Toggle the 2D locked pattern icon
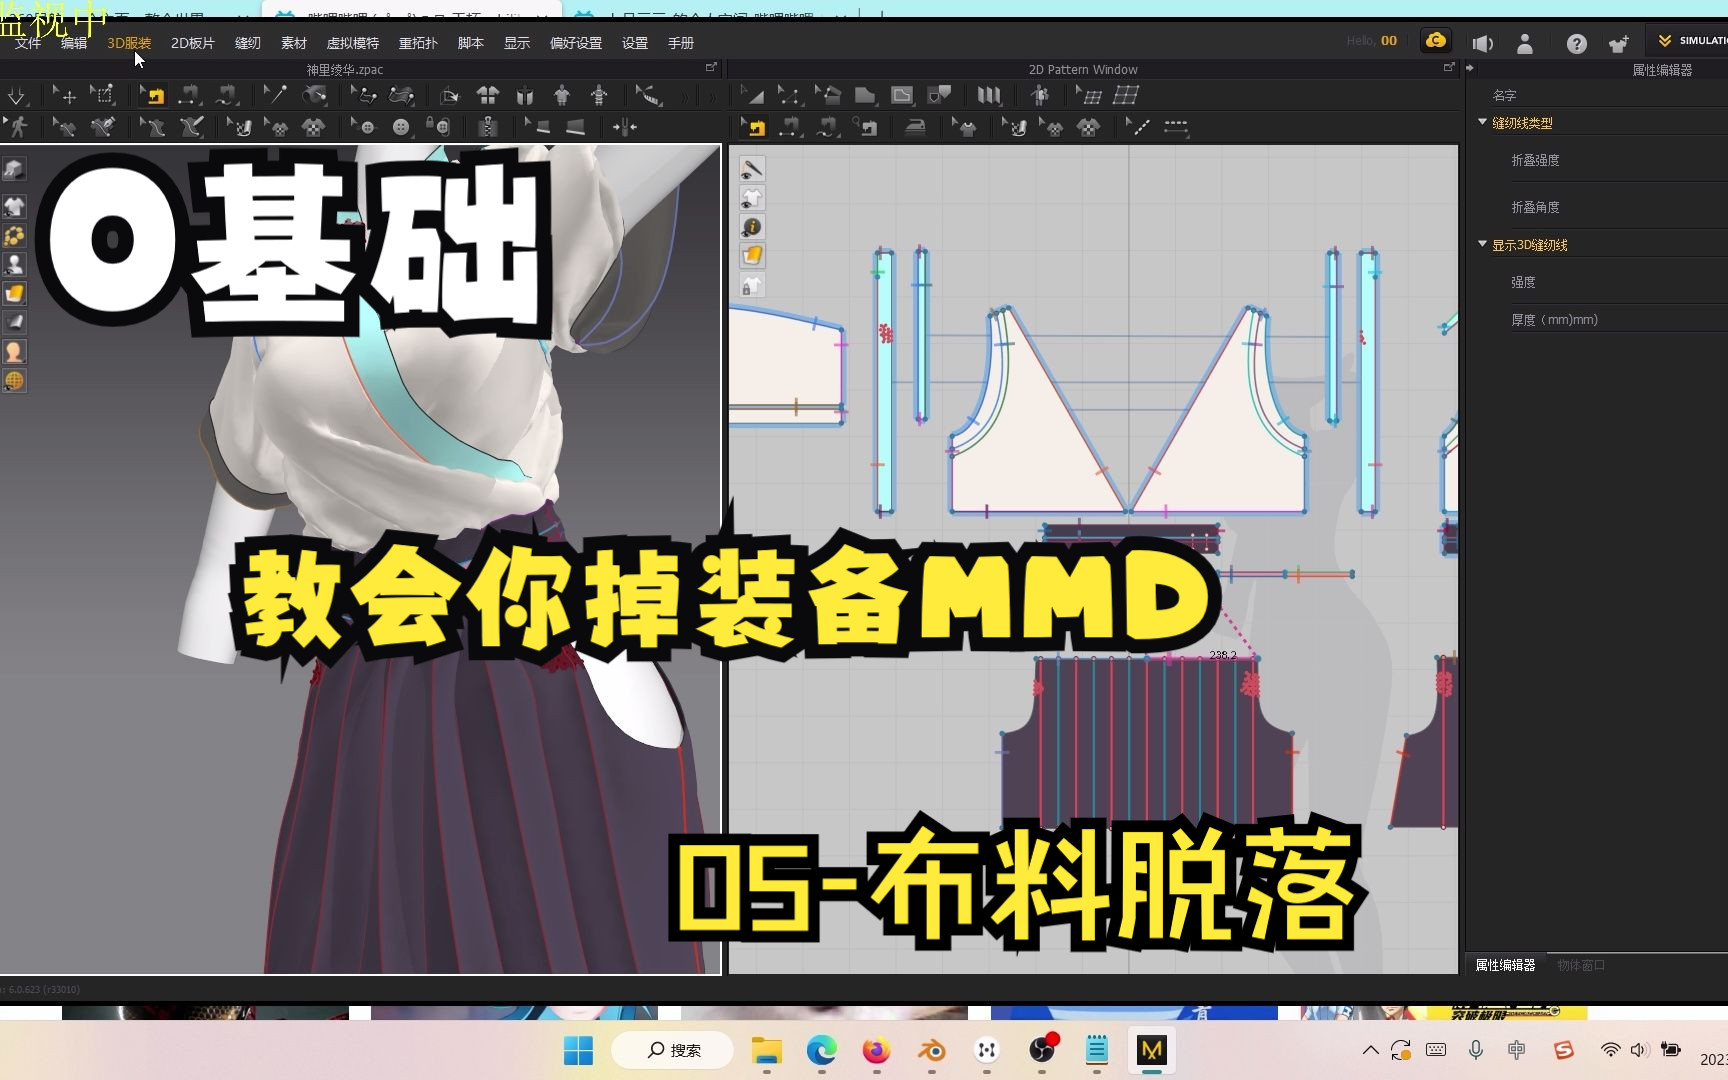The height and width of the screenshot is (1080, 1728). (752, 286)
